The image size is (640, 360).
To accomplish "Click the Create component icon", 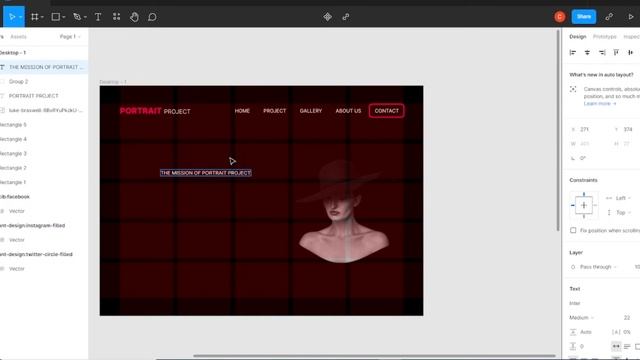I will [x=327, y=17].
